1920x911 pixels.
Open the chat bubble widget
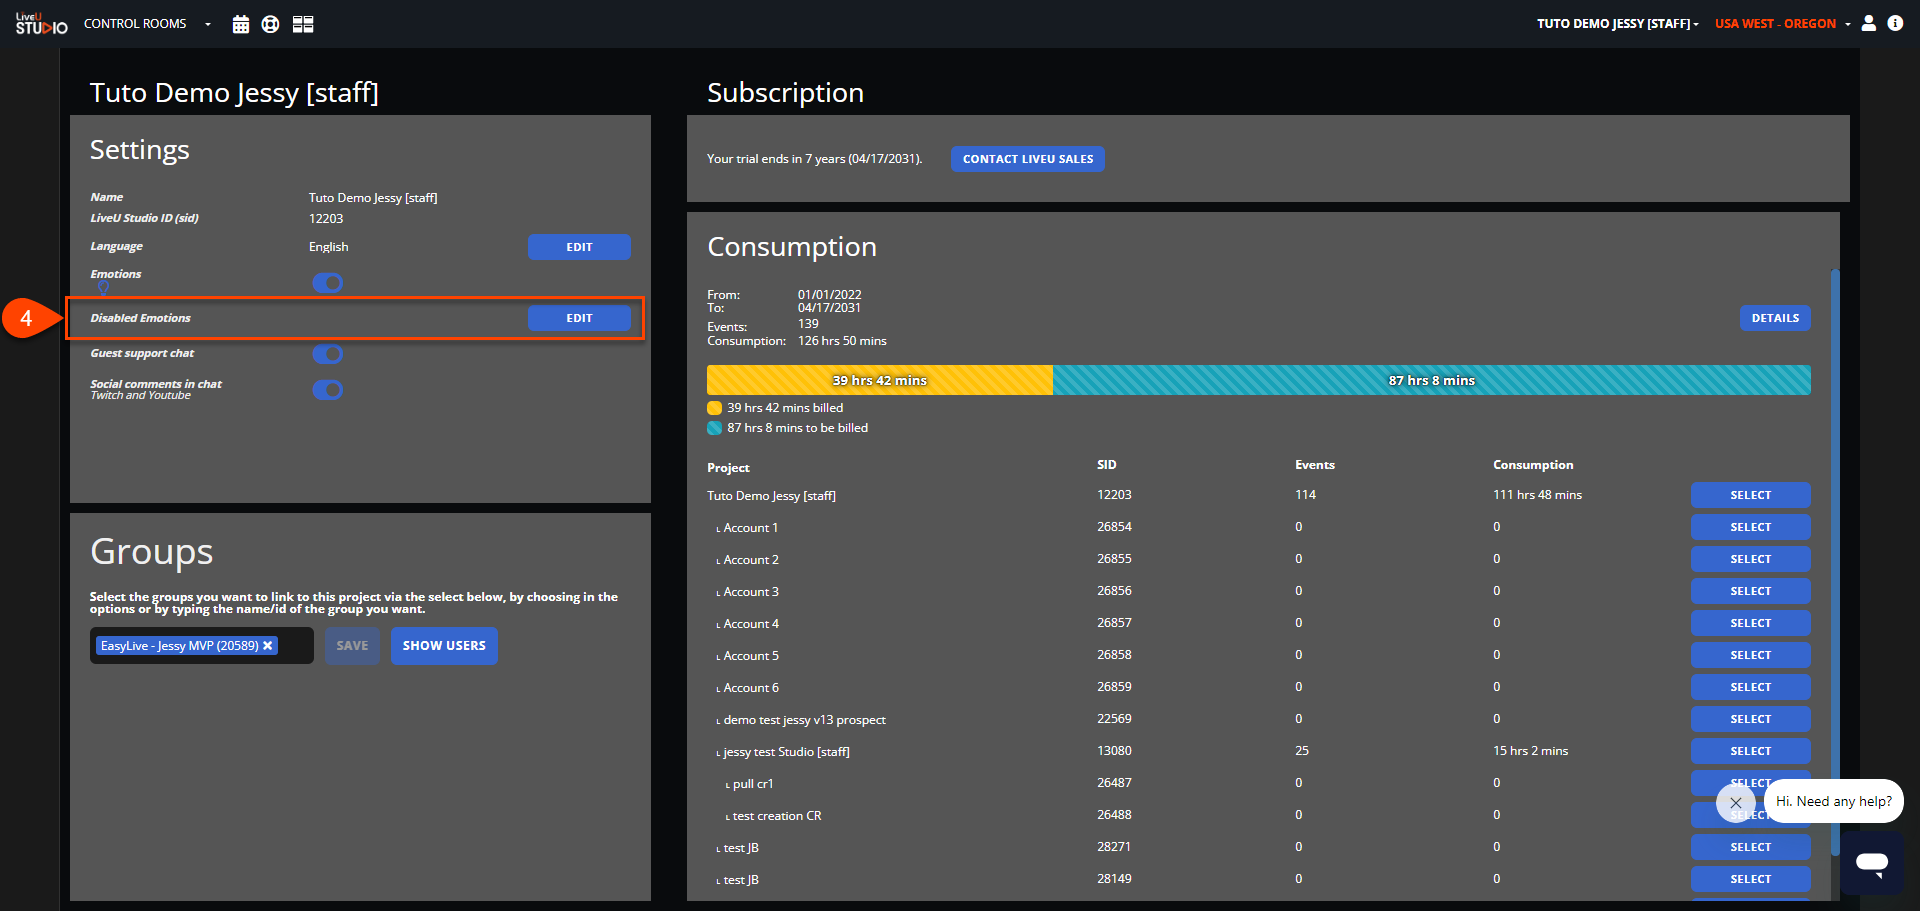pyautogui.click(x=1872, y=862)
